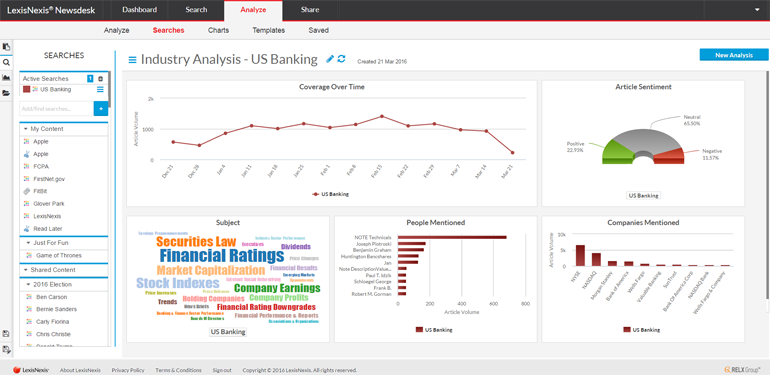
Task: Open the Templates sub-menu item
Action: point(269,30)
